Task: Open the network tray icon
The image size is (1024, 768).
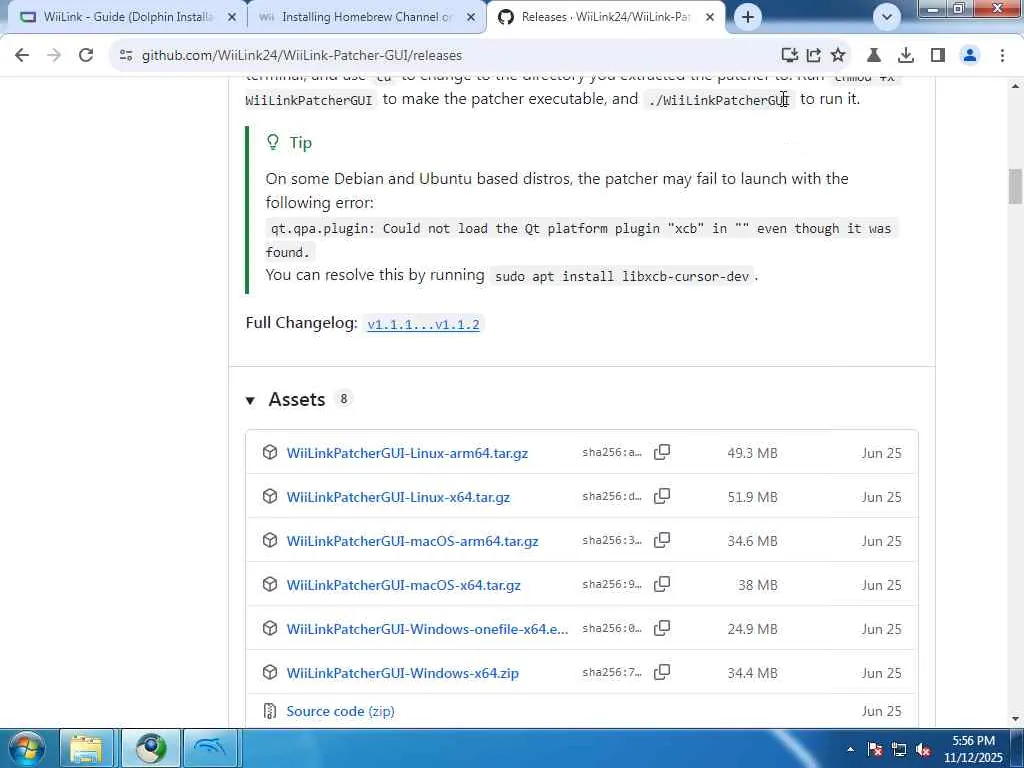Action: coord(899,750)
